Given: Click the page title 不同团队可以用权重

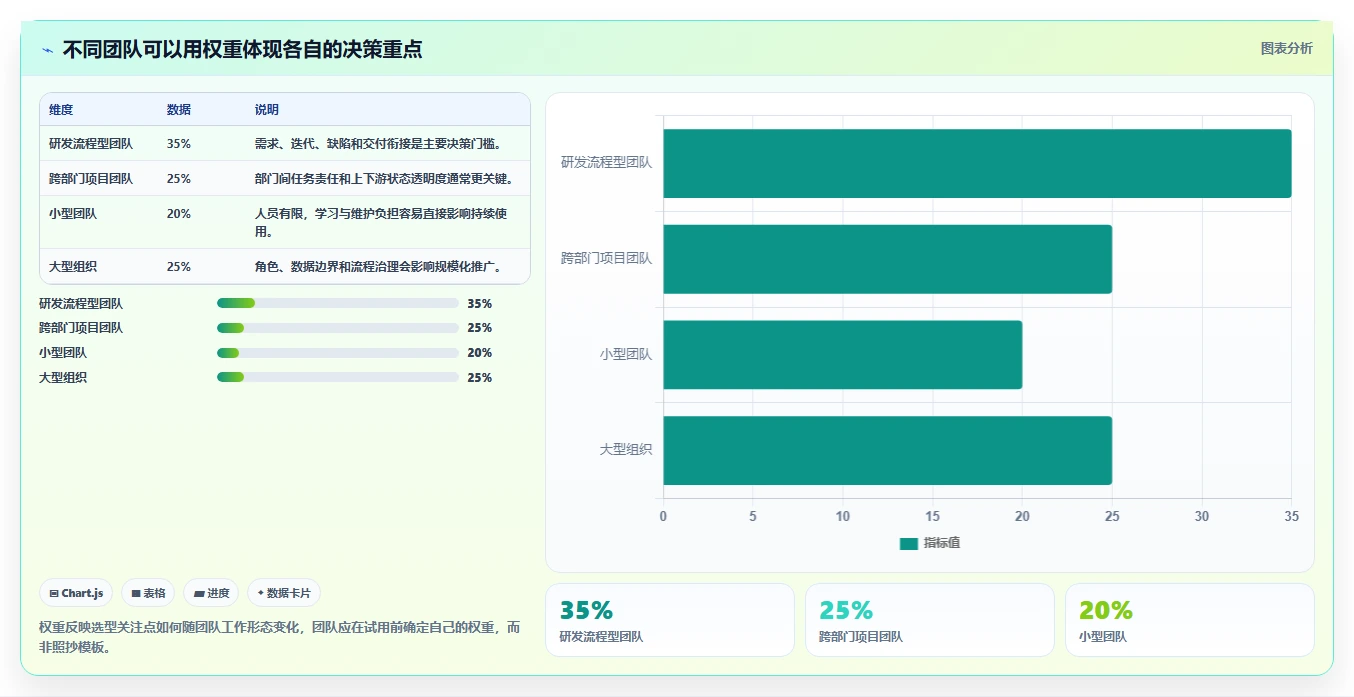Looking at the screenshot, I should [x=242, y=49].
